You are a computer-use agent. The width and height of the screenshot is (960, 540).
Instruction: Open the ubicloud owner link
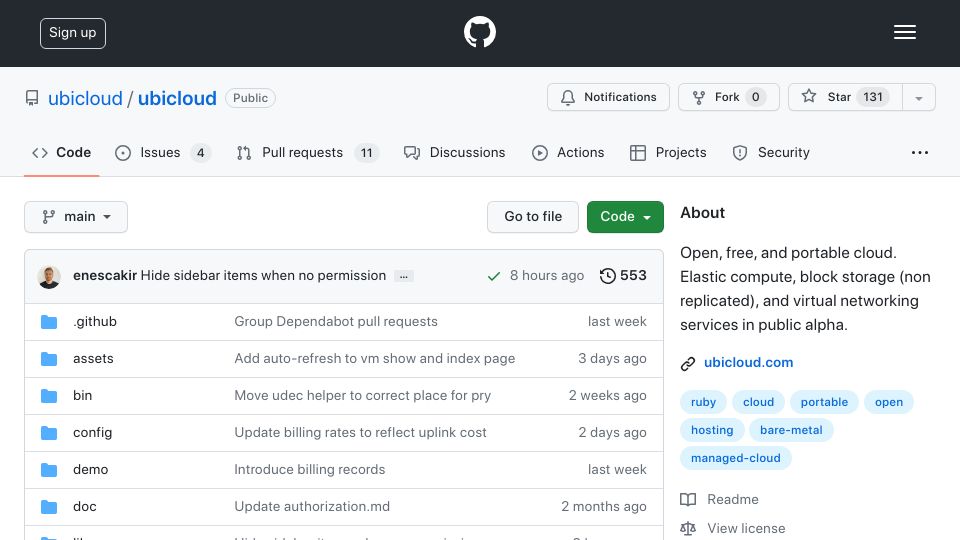point(85,99)
